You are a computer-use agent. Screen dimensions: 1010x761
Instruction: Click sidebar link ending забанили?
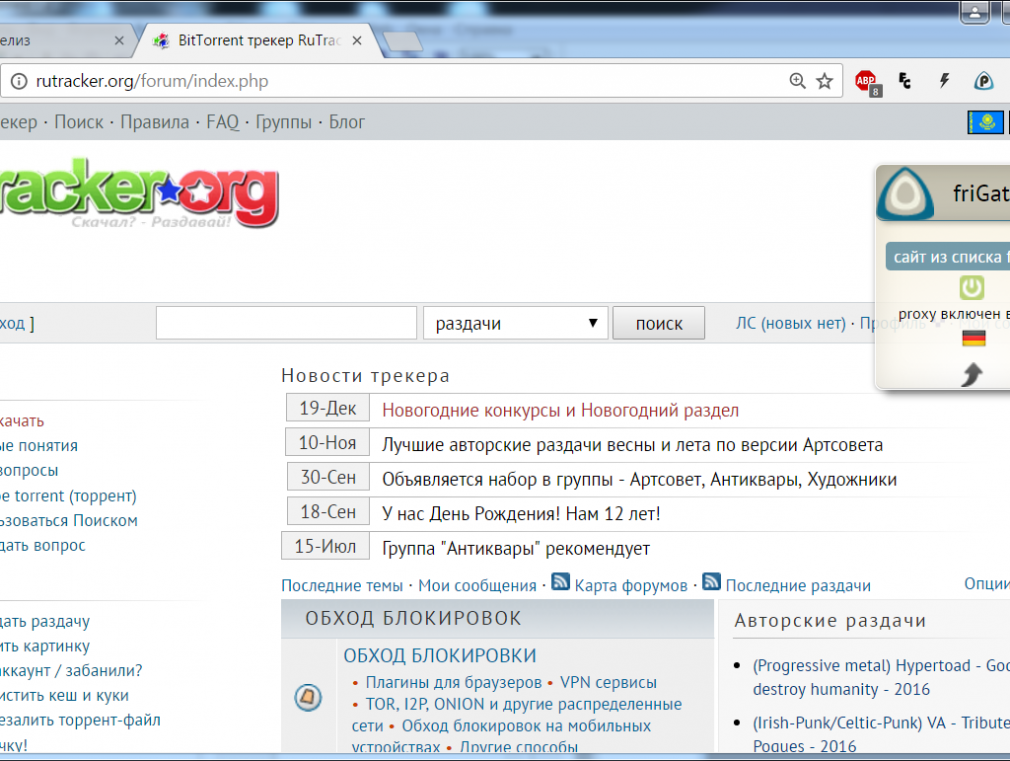[71, 670]
